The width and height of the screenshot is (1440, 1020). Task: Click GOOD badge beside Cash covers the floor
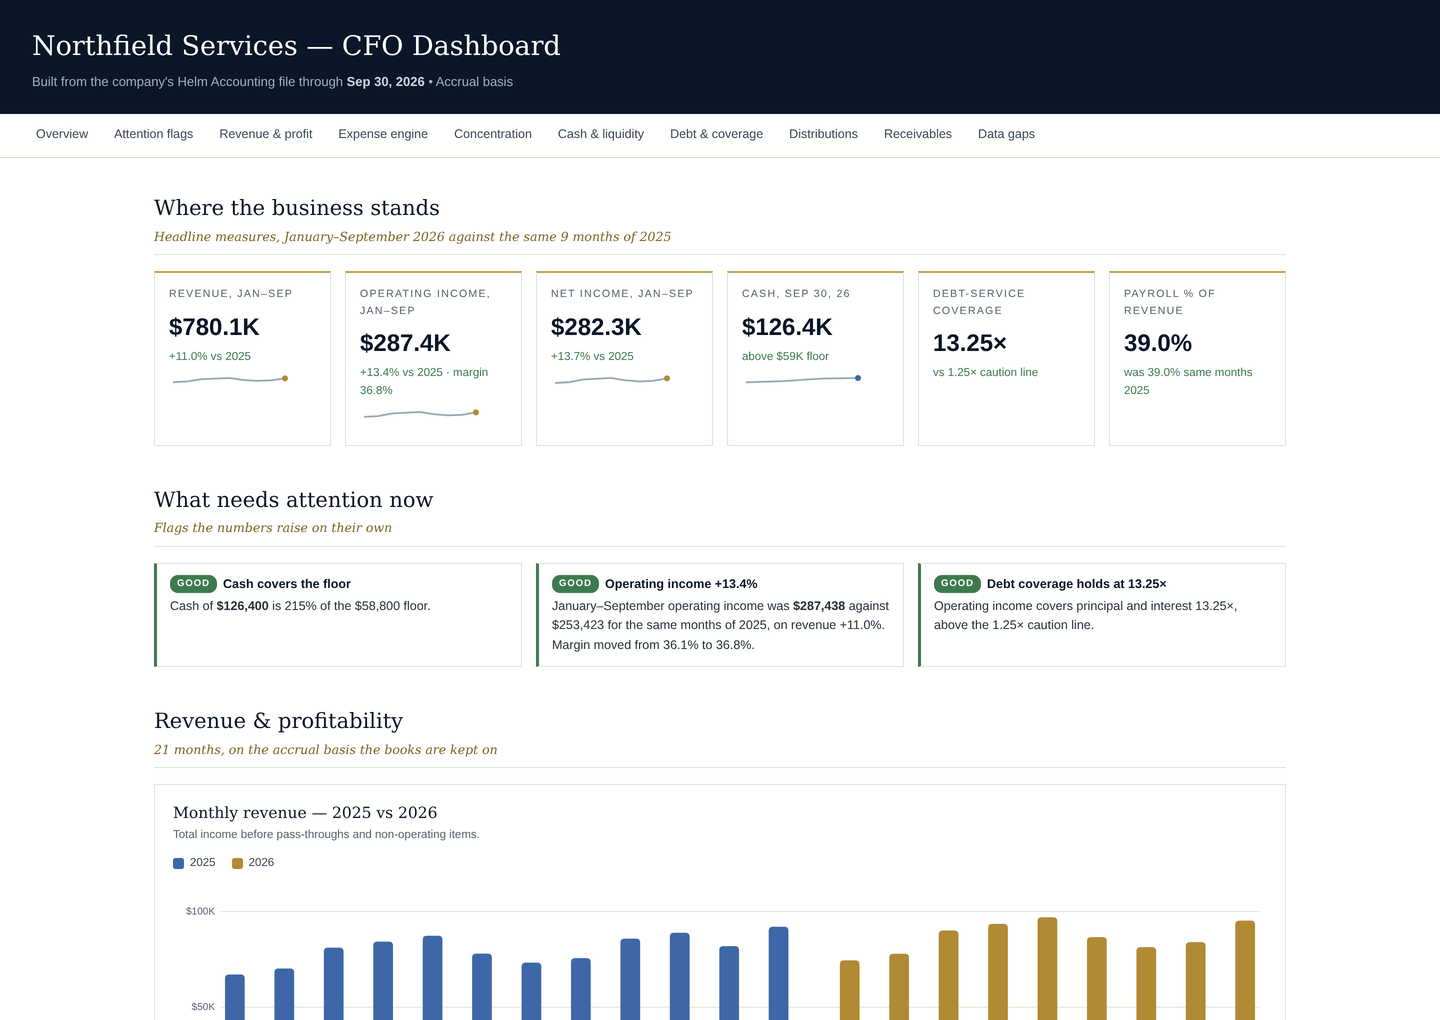tap(193, 583)
